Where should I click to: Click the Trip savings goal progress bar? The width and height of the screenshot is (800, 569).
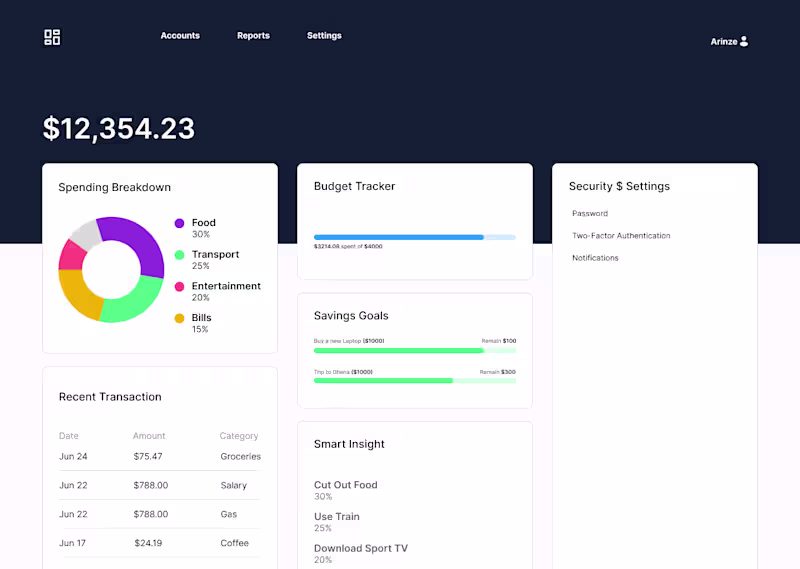(415, 381)
